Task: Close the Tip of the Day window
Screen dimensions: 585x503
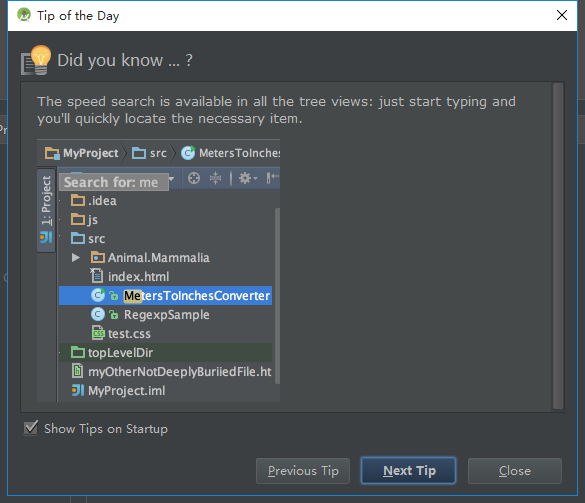Action: tap(561, 15)
